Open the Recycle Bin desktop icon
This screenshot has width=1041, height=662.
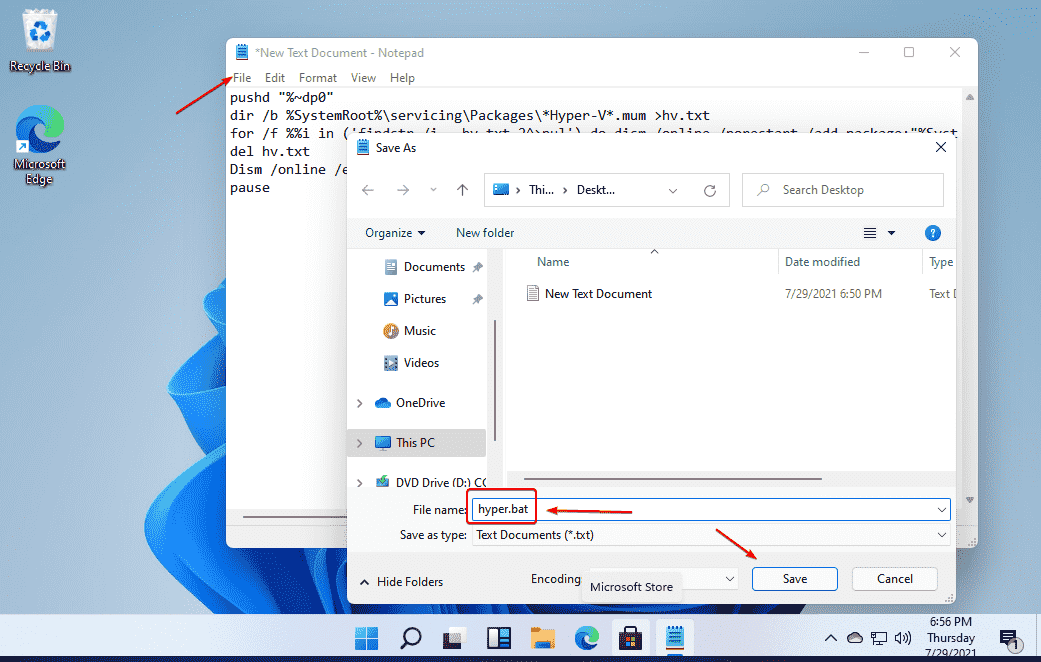coord(40,42)
